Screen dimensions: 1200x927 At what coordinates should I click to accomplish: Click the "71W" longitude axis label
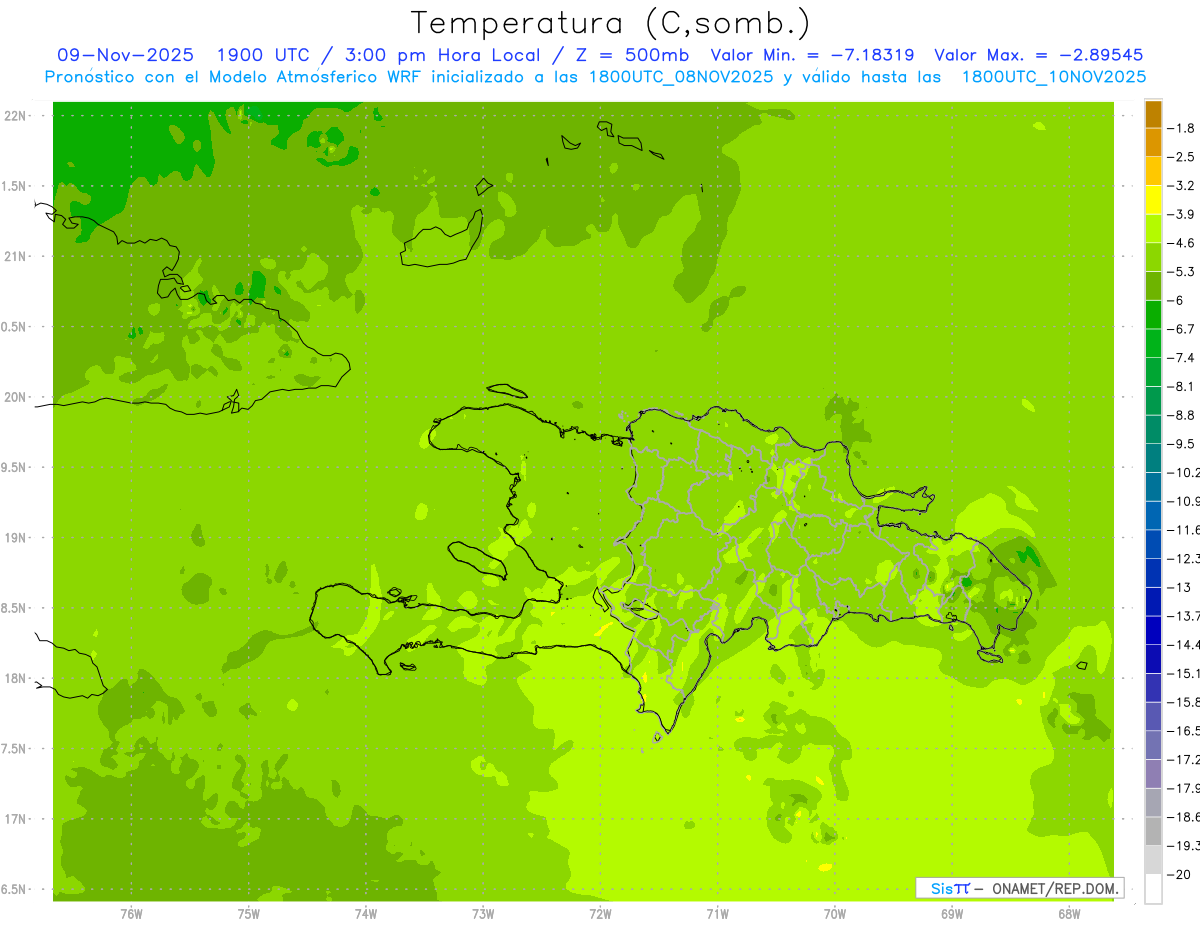pos(717,914)
